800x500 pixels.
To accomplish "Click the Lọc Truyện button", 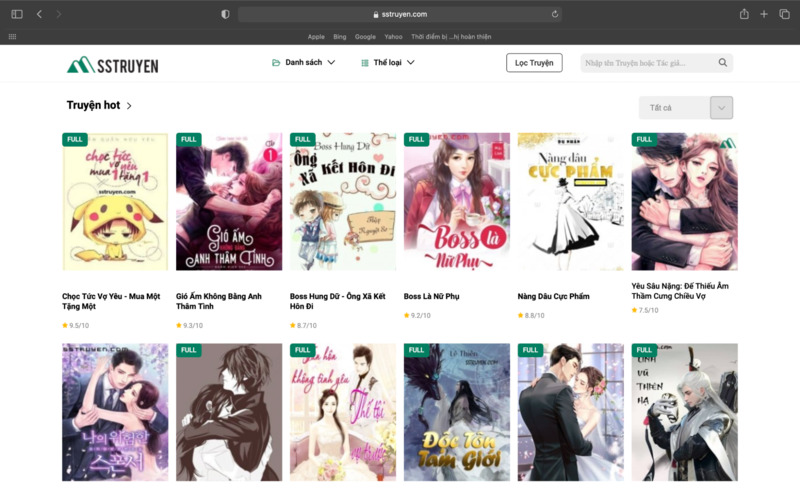I will point(534,63).
